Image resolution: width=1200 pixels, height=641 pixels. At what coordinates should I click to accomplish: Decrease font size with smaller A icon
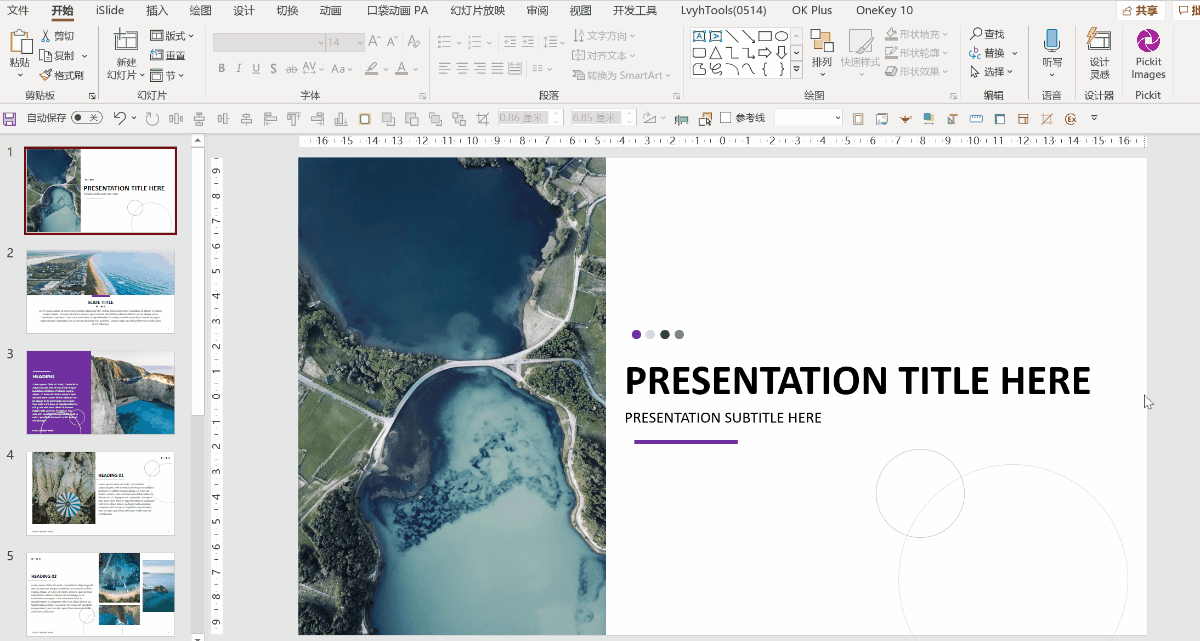(392, 42)
